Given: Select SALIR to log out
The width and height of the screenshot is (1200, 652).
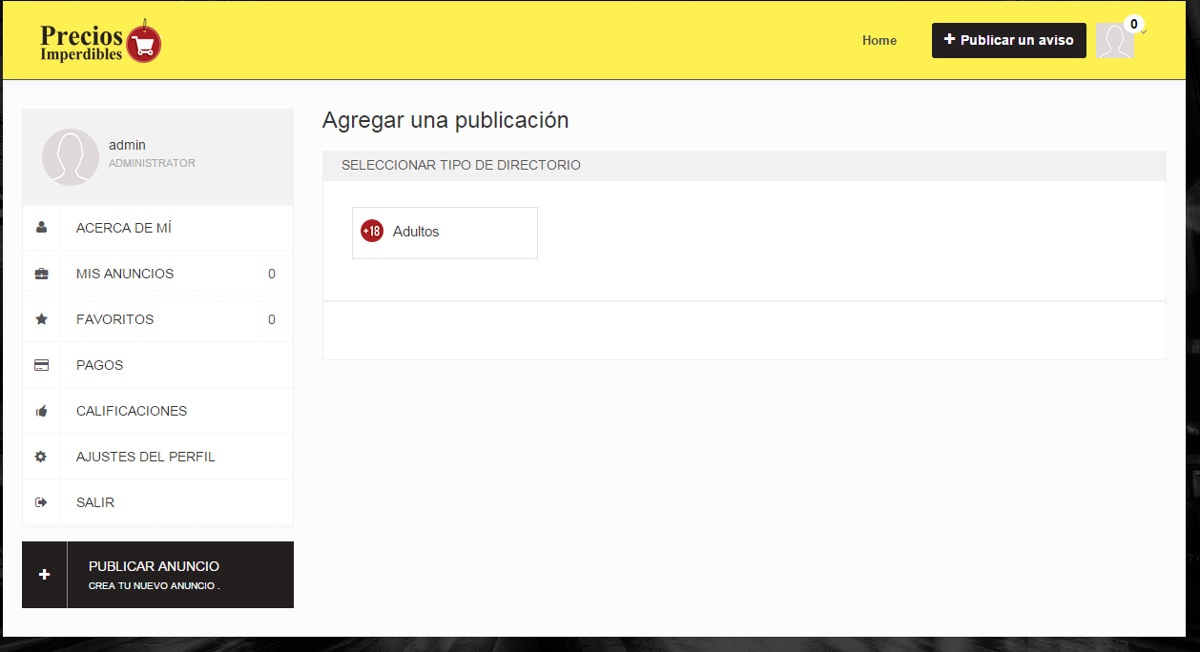Looking at the screenshot, I should pyautogui.click(x=158, y=502).
